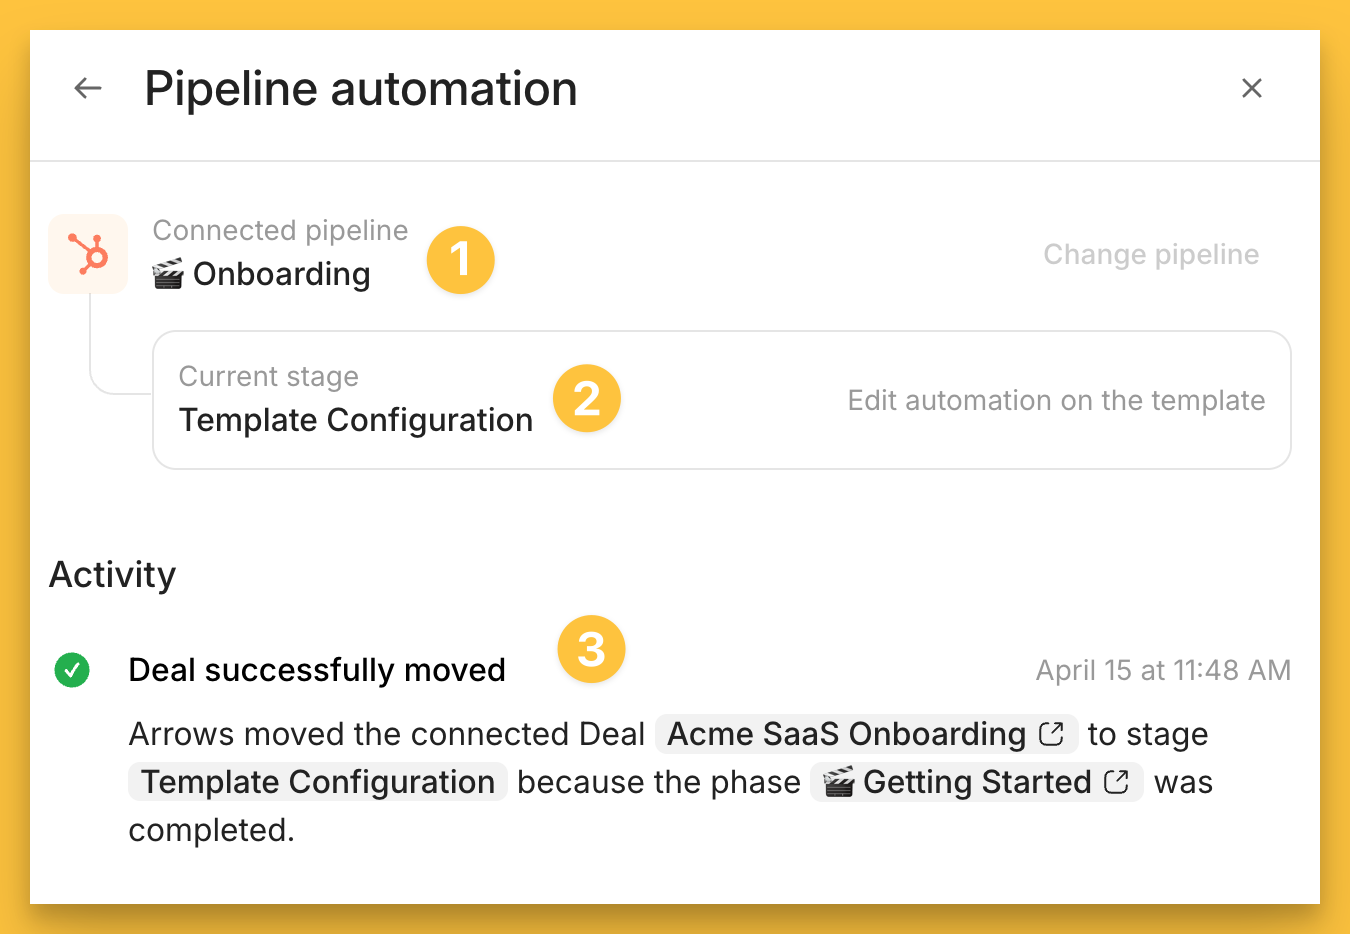Image resolution: width=1350 pixels, height=934 pixels.
Task: Click the Change pipeline link
Action: (1151, 254)
